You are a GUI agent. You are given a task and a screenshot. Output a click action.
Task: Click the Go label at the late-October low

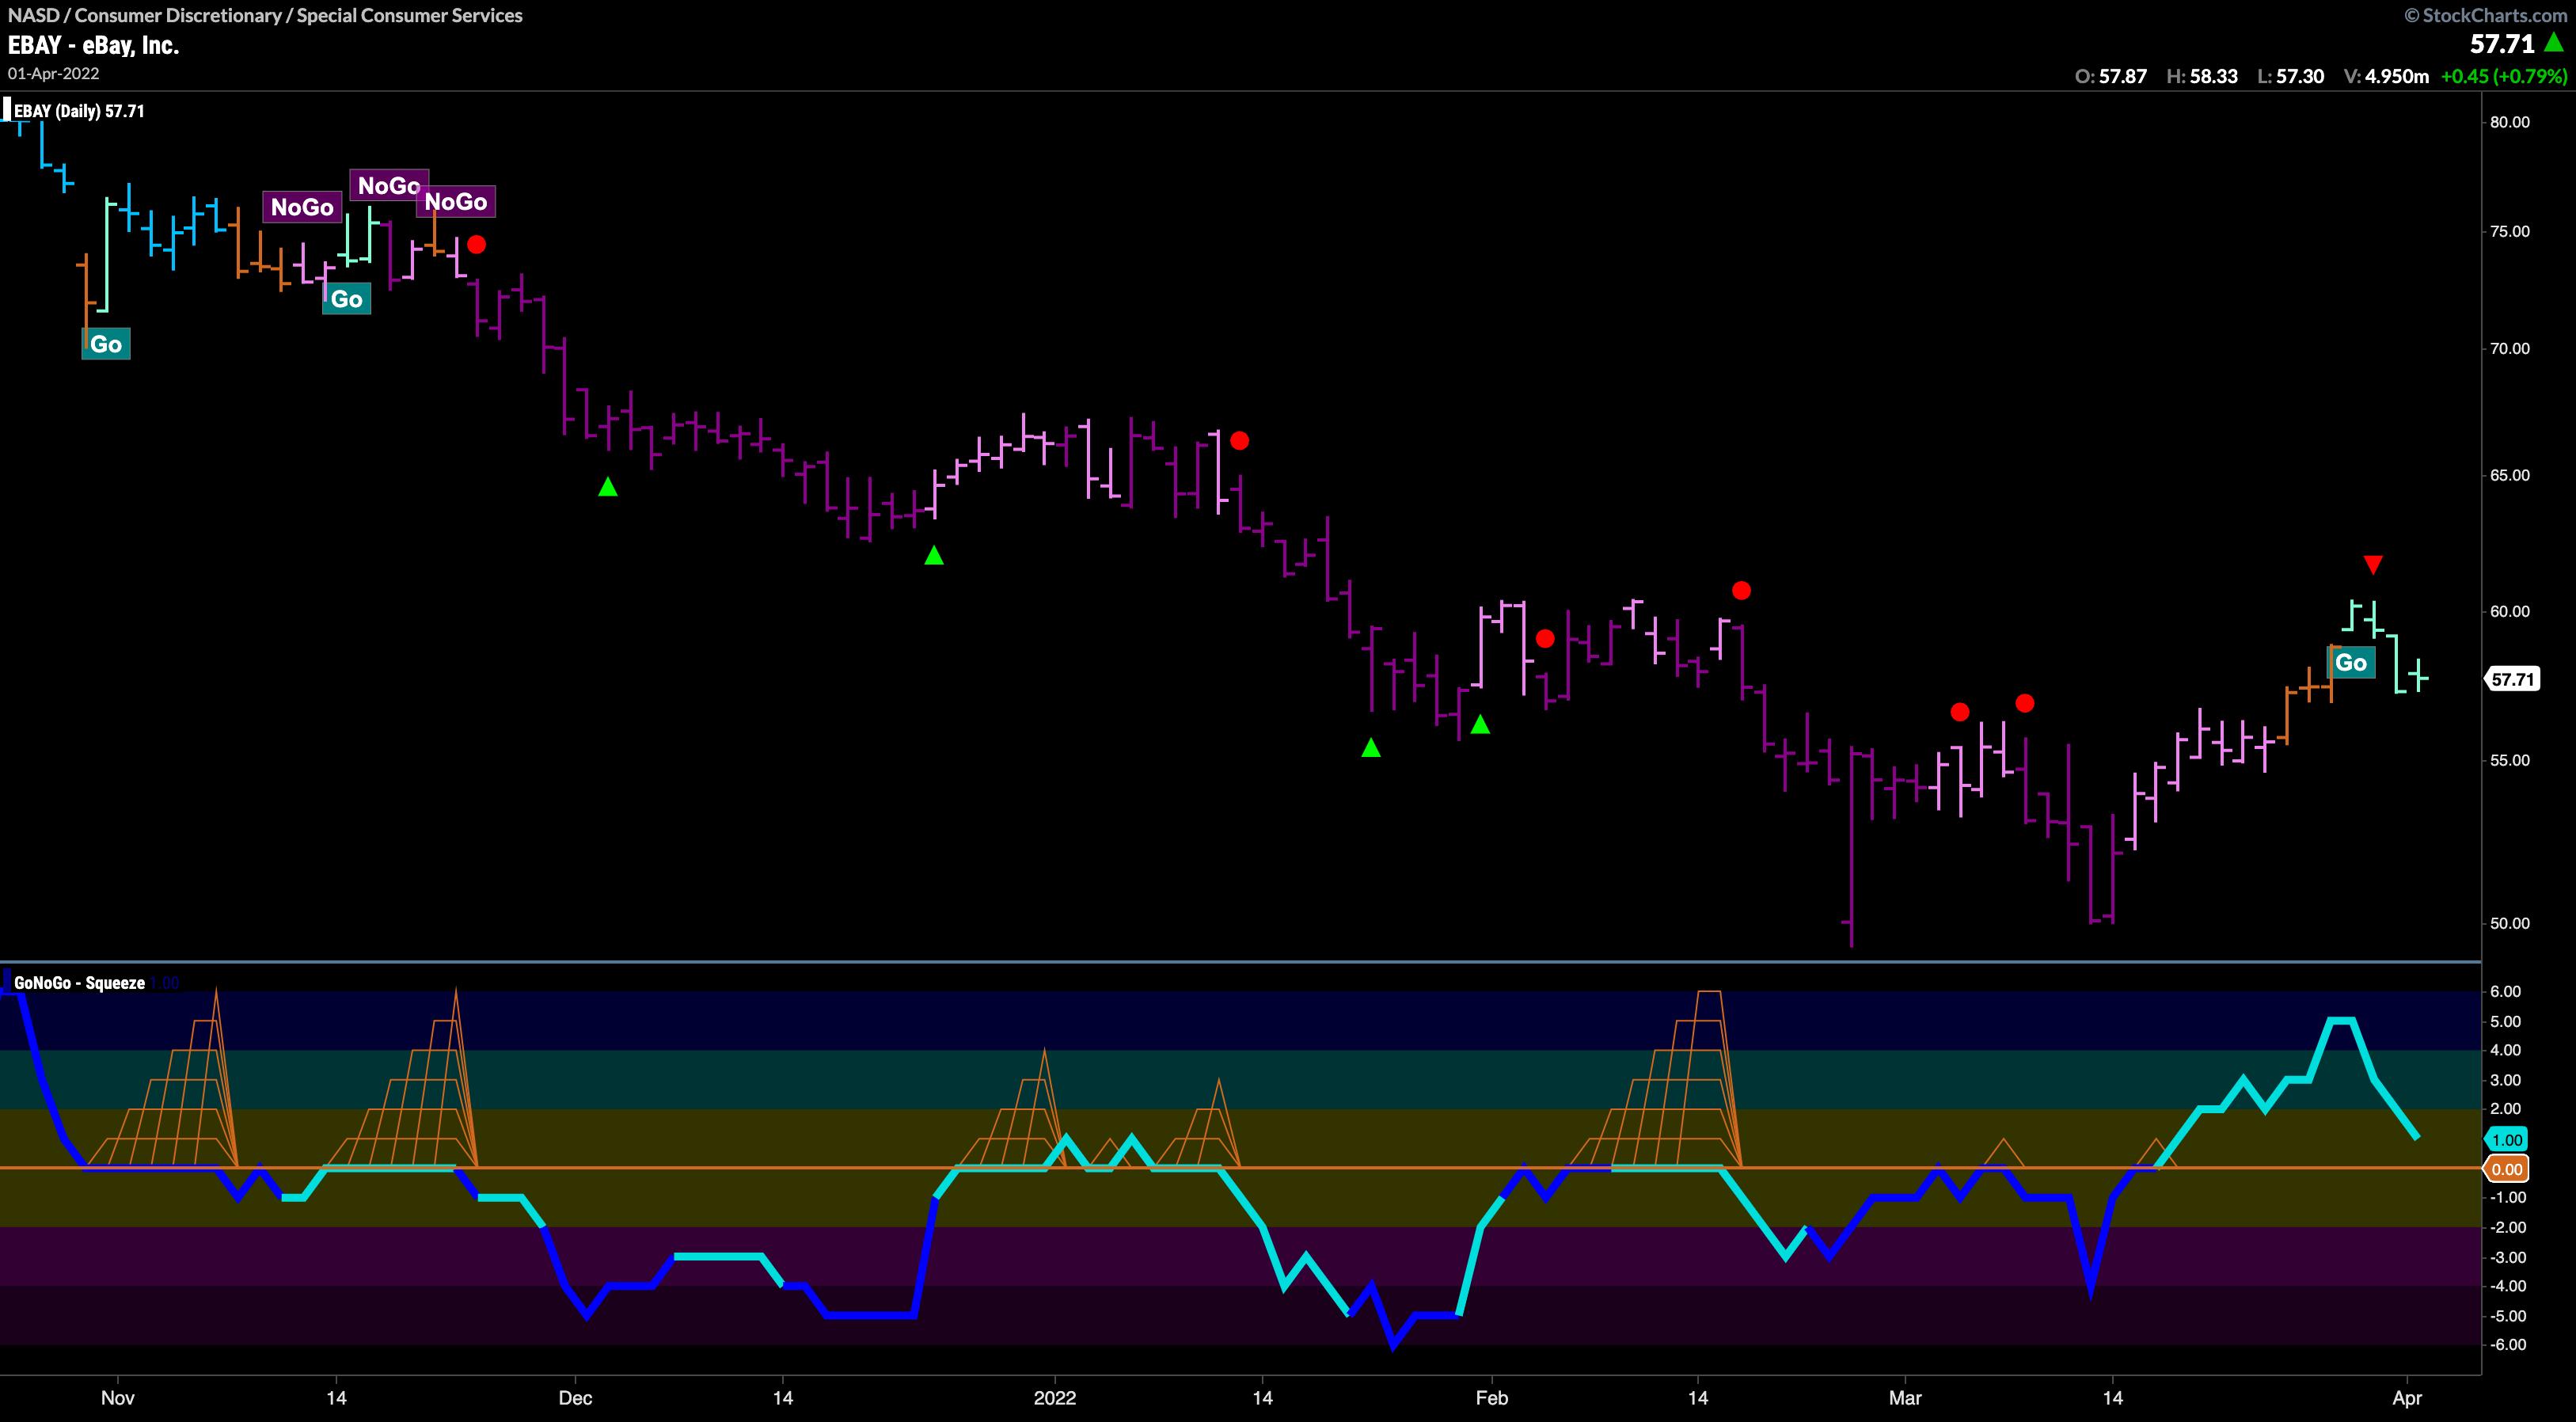pyautogui.click(x=106, y=344)
